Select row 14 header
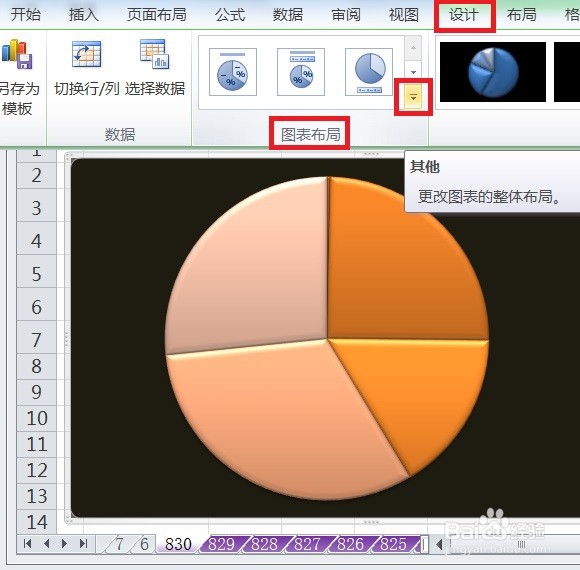The height and width of the screenshot is (570, 580). click(x=36, y=522)
